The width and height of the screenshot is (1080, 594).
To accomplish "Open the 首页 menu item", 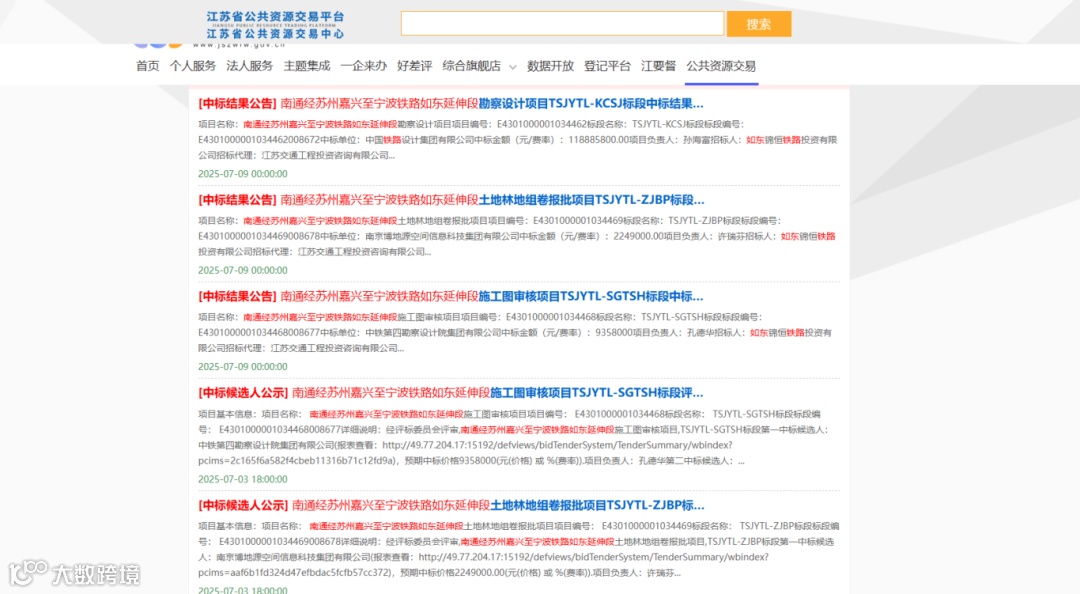I will click(146, 66).
